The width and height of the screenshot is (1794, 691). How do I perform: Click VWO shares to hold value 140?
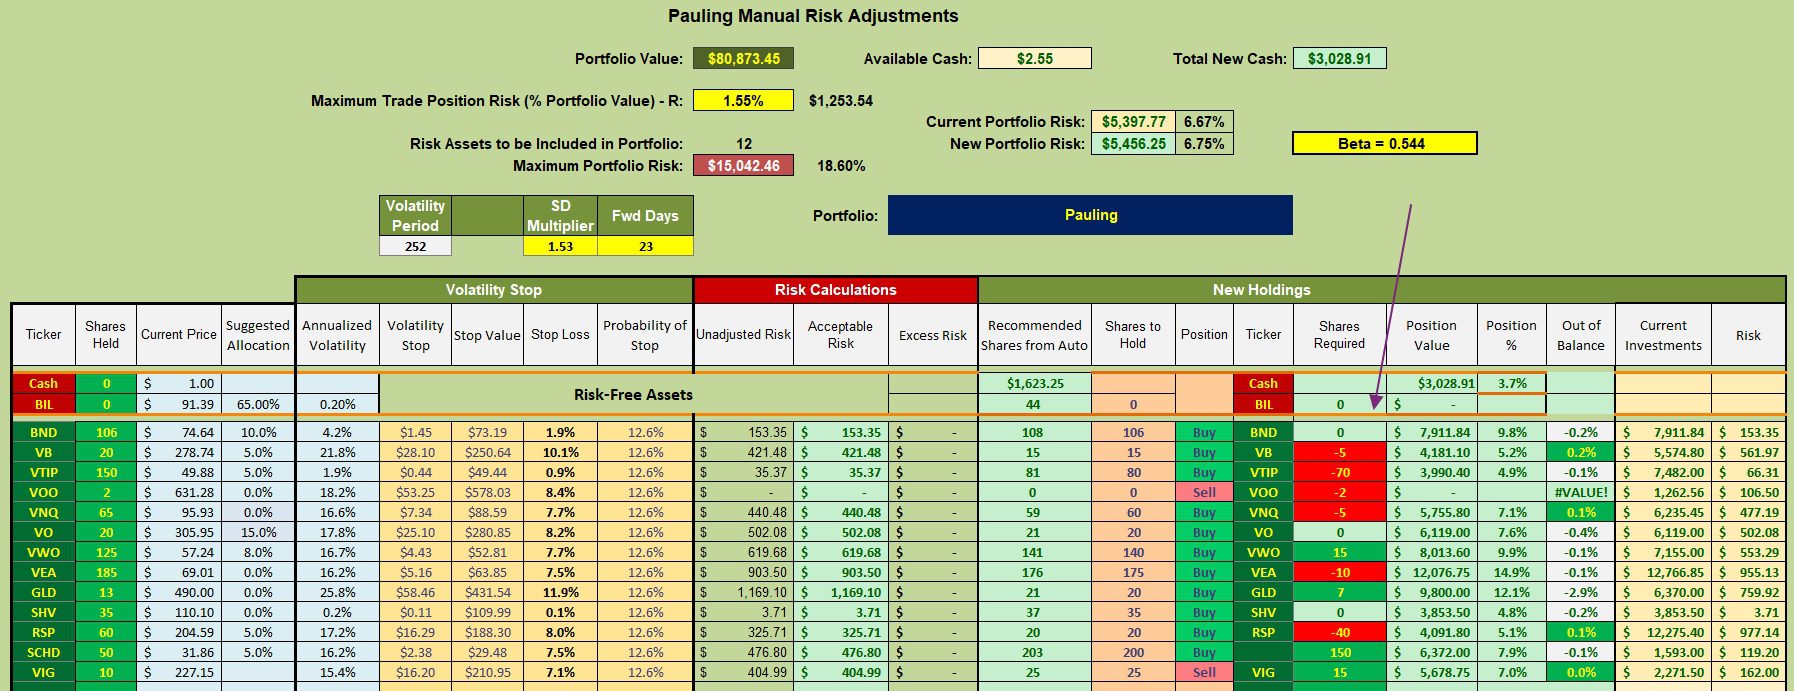(1133, 553)
